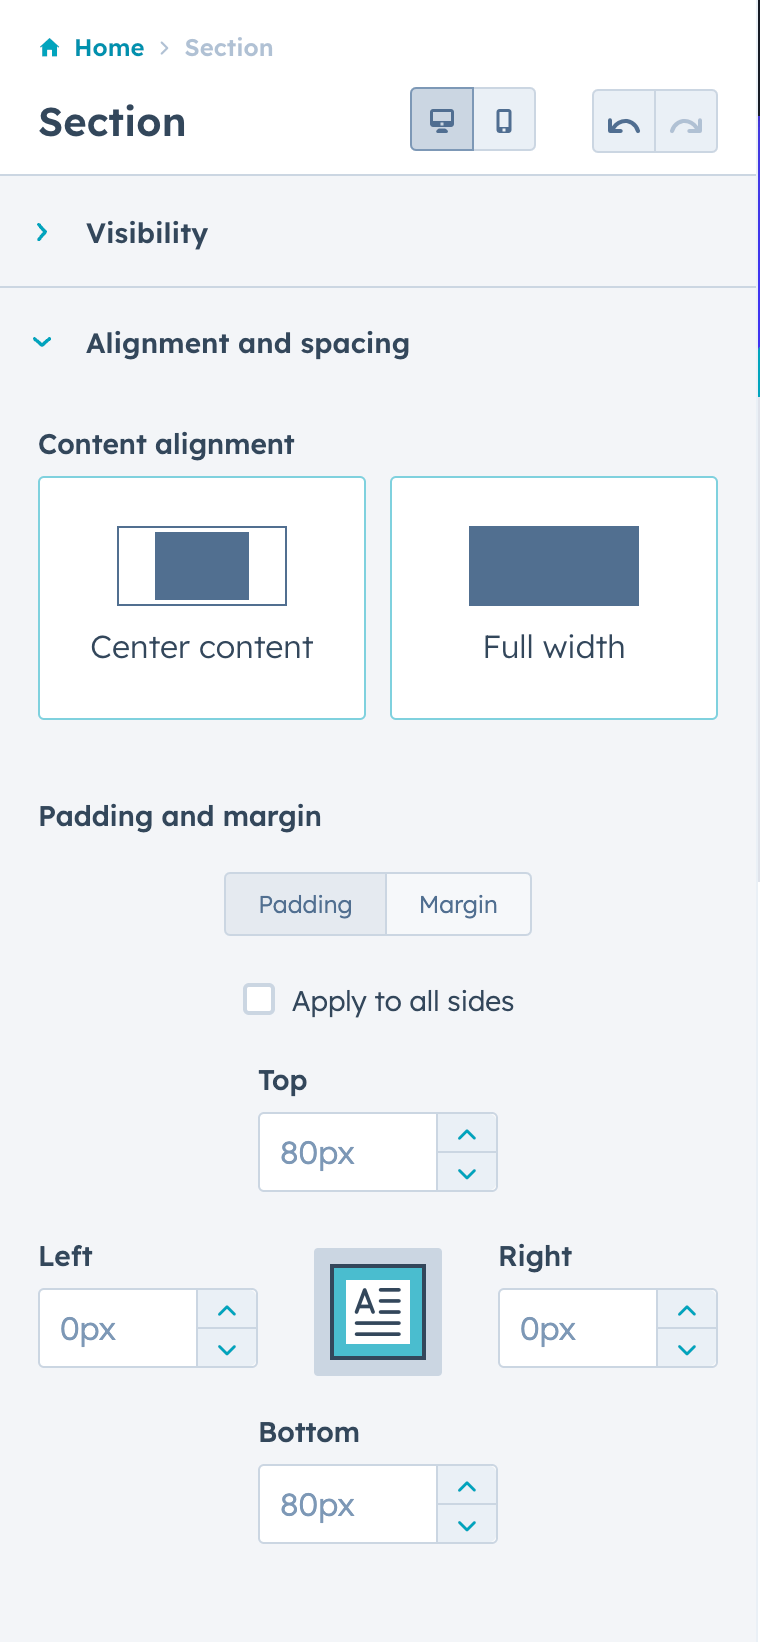Click the undo arrow icon

623,119
